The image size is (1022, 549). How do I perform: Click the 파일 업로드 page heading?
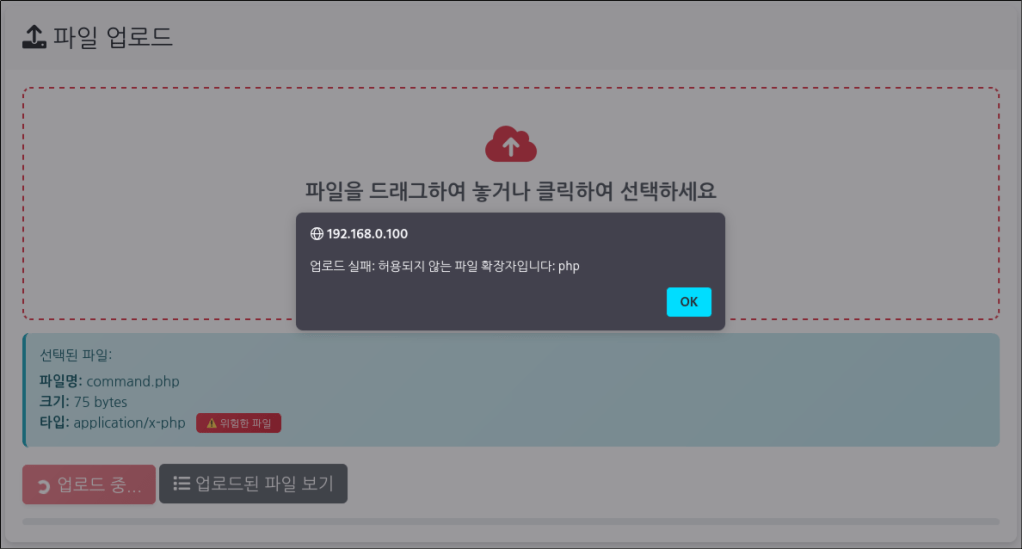(112, 37)
